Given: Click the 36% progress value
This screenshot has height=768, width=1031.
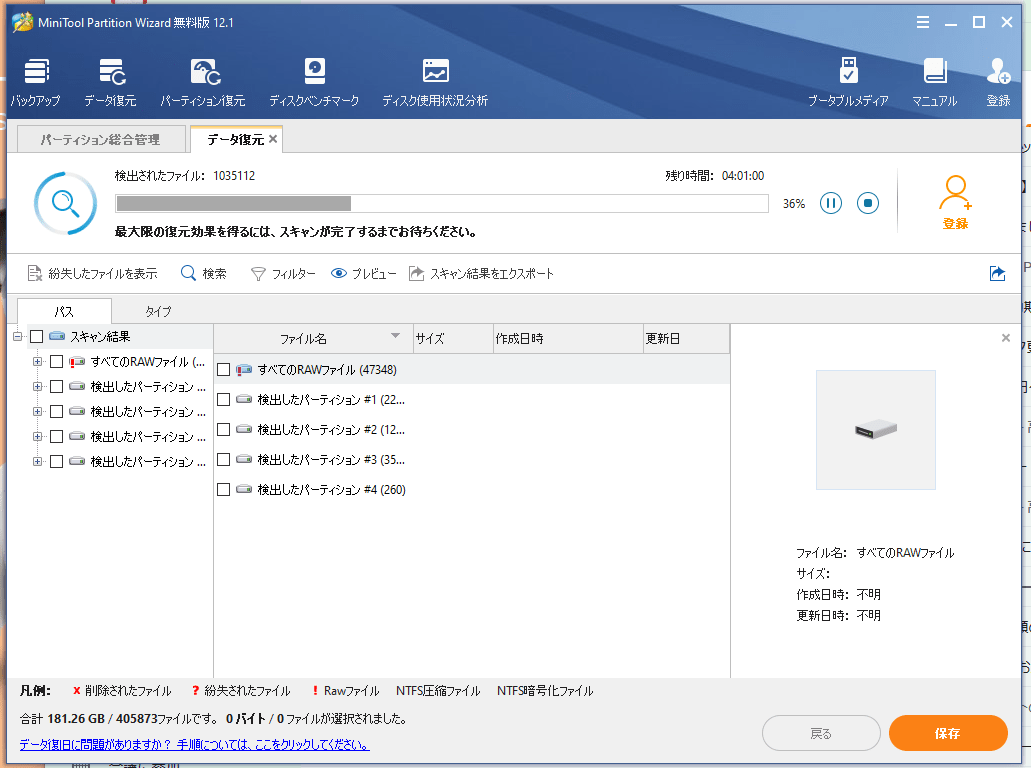Looking at the screenshot, I should click(x=794, y=204).
